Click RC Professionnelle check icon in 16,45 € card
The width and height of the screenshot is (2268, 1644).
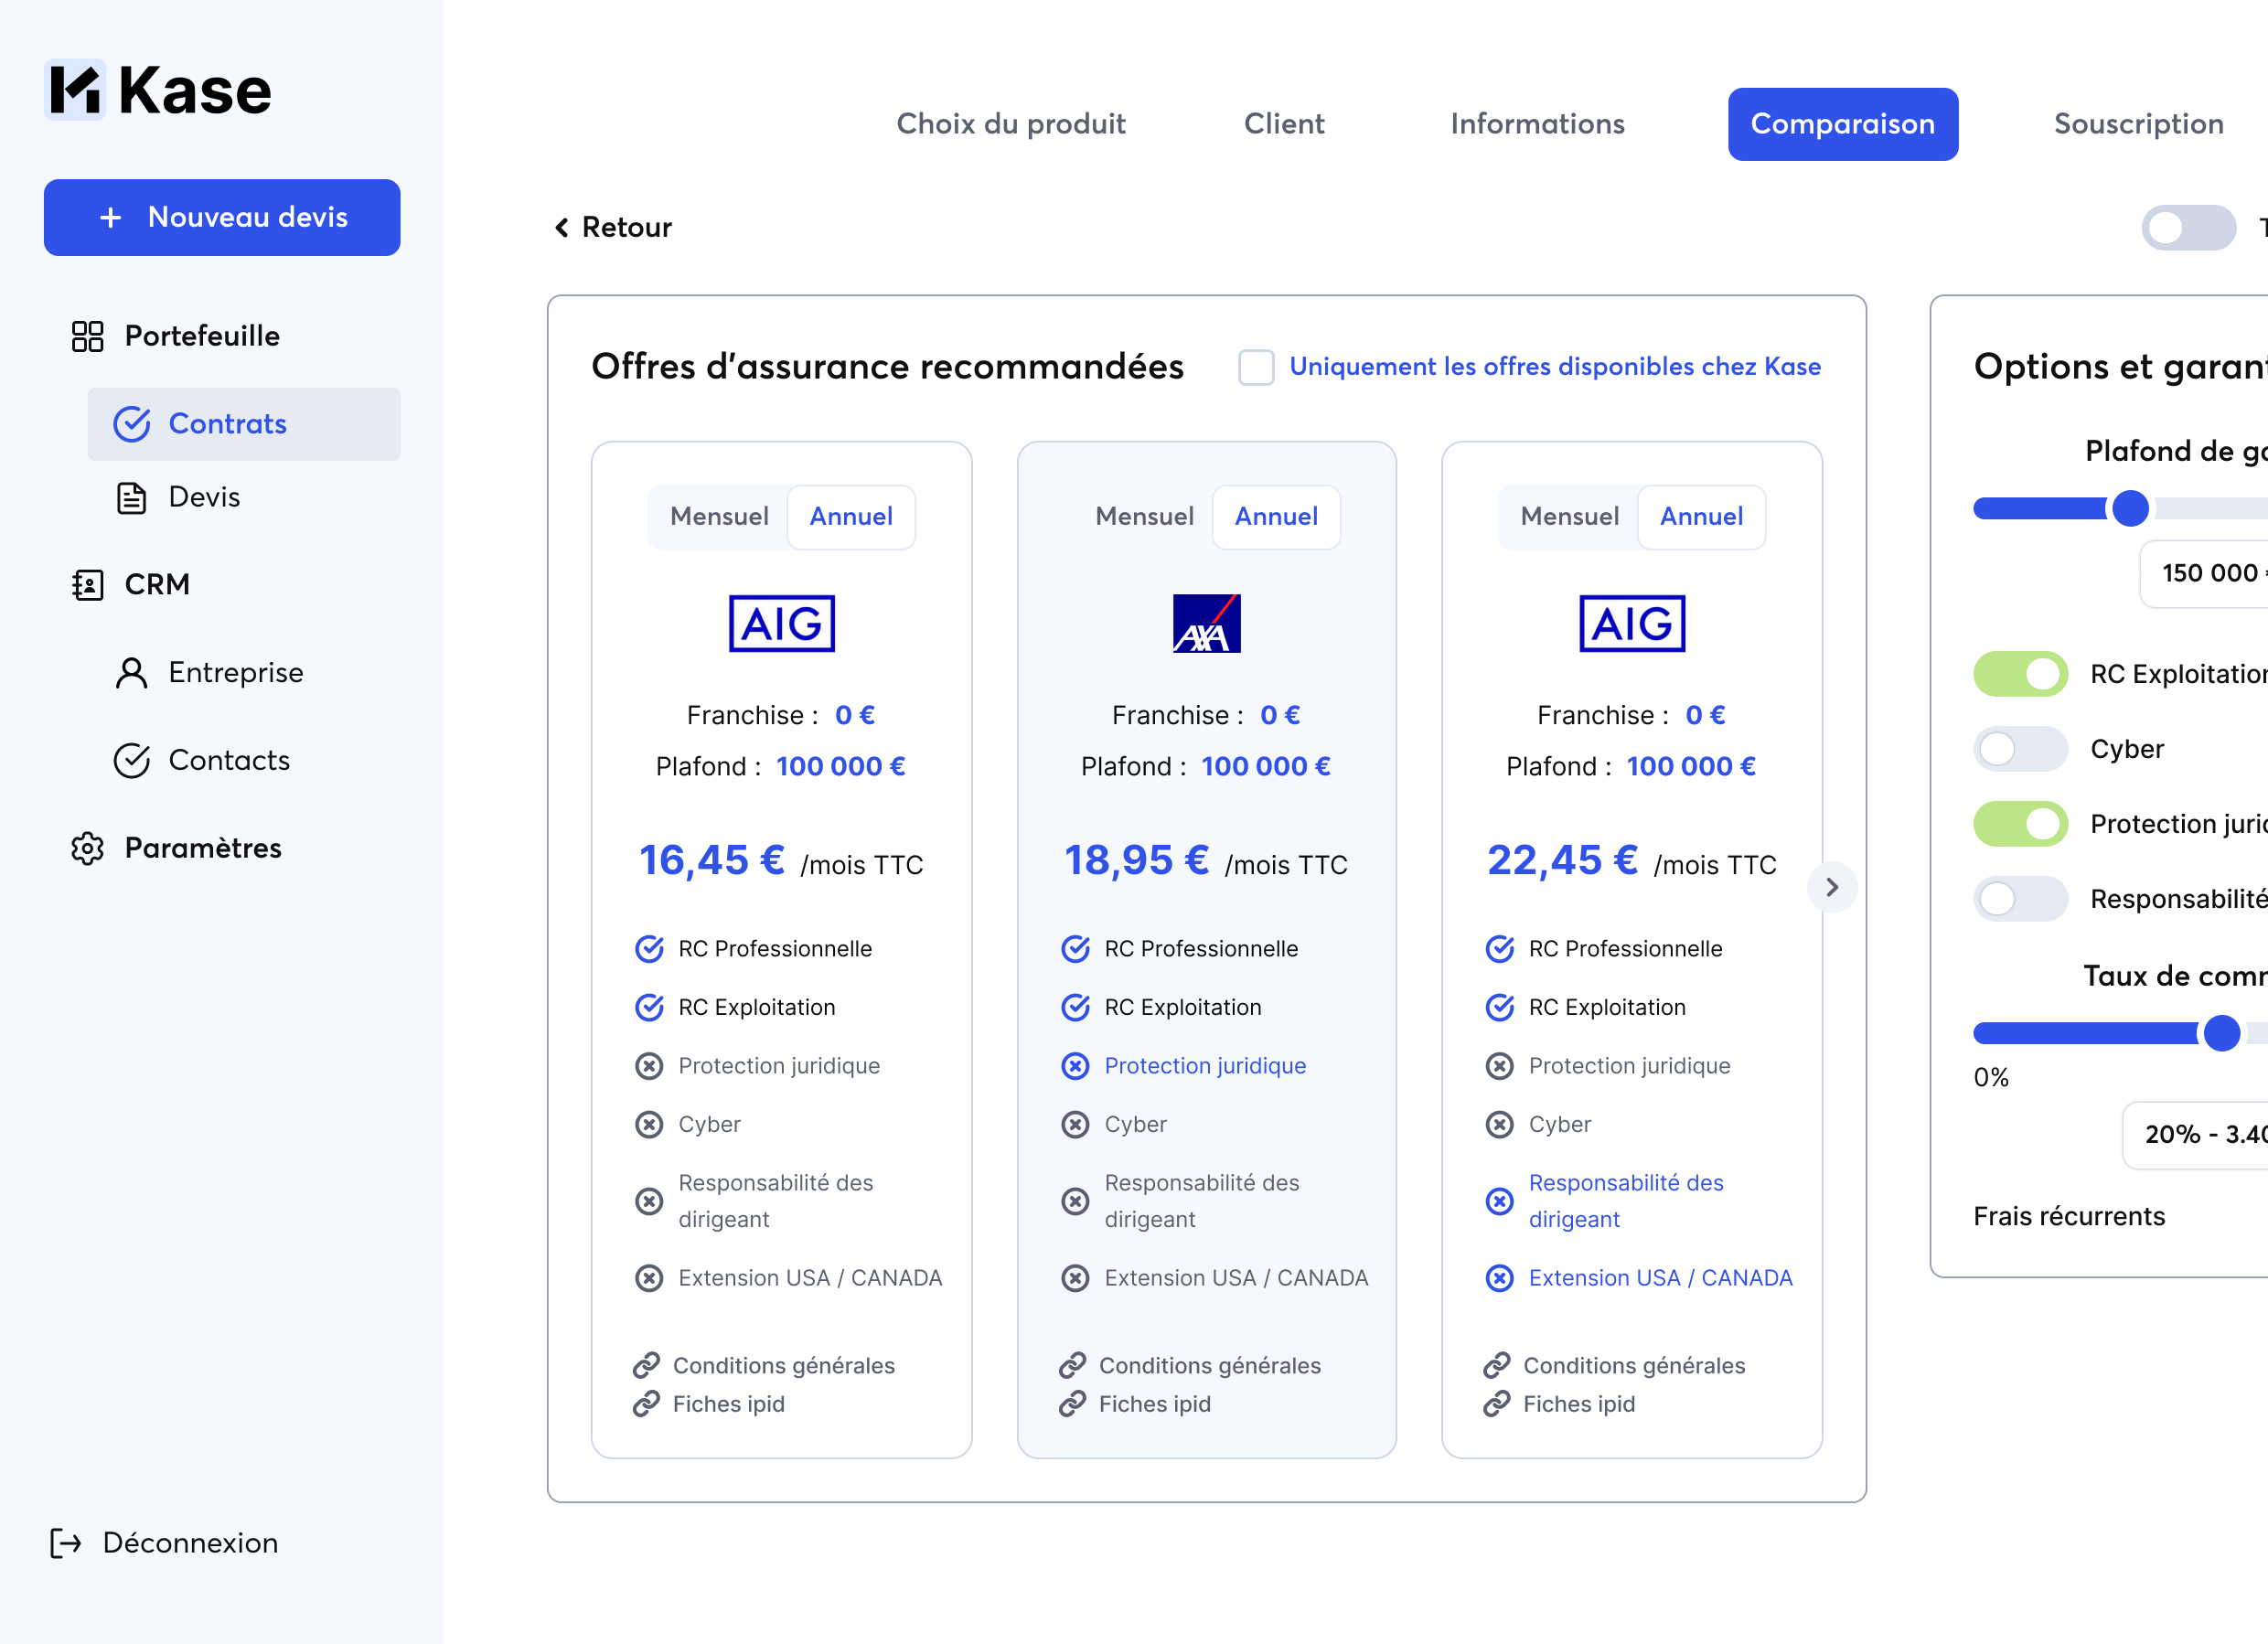[x=650, y=949]
